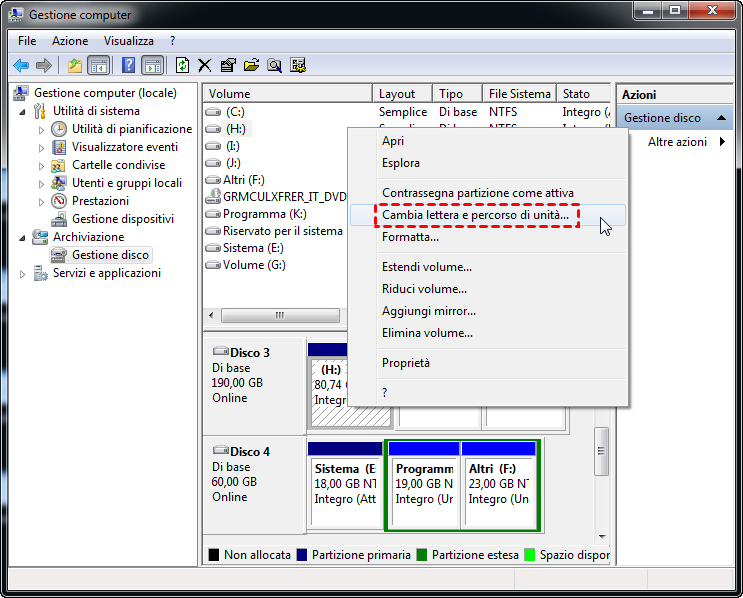Click the Non allocata legend color swatch

tap(214, 555)
